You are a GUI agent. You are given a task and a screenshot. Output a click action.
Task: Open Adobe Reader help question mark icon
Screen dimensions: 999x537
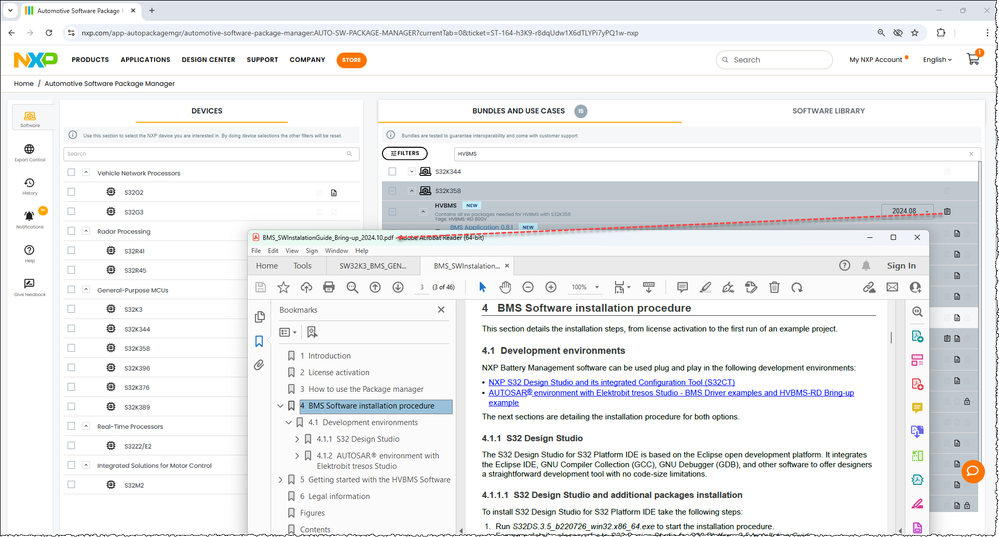[x=844, y=266]
